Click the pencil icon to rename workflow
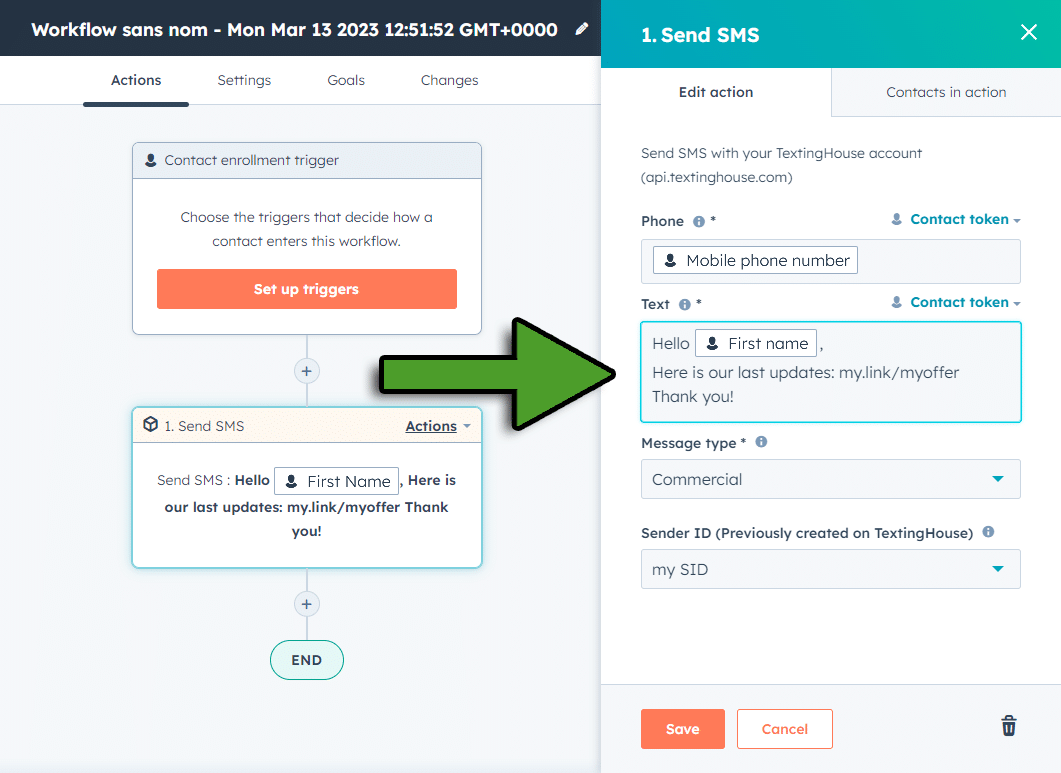1061x773 pixels. tap(581, 29)
